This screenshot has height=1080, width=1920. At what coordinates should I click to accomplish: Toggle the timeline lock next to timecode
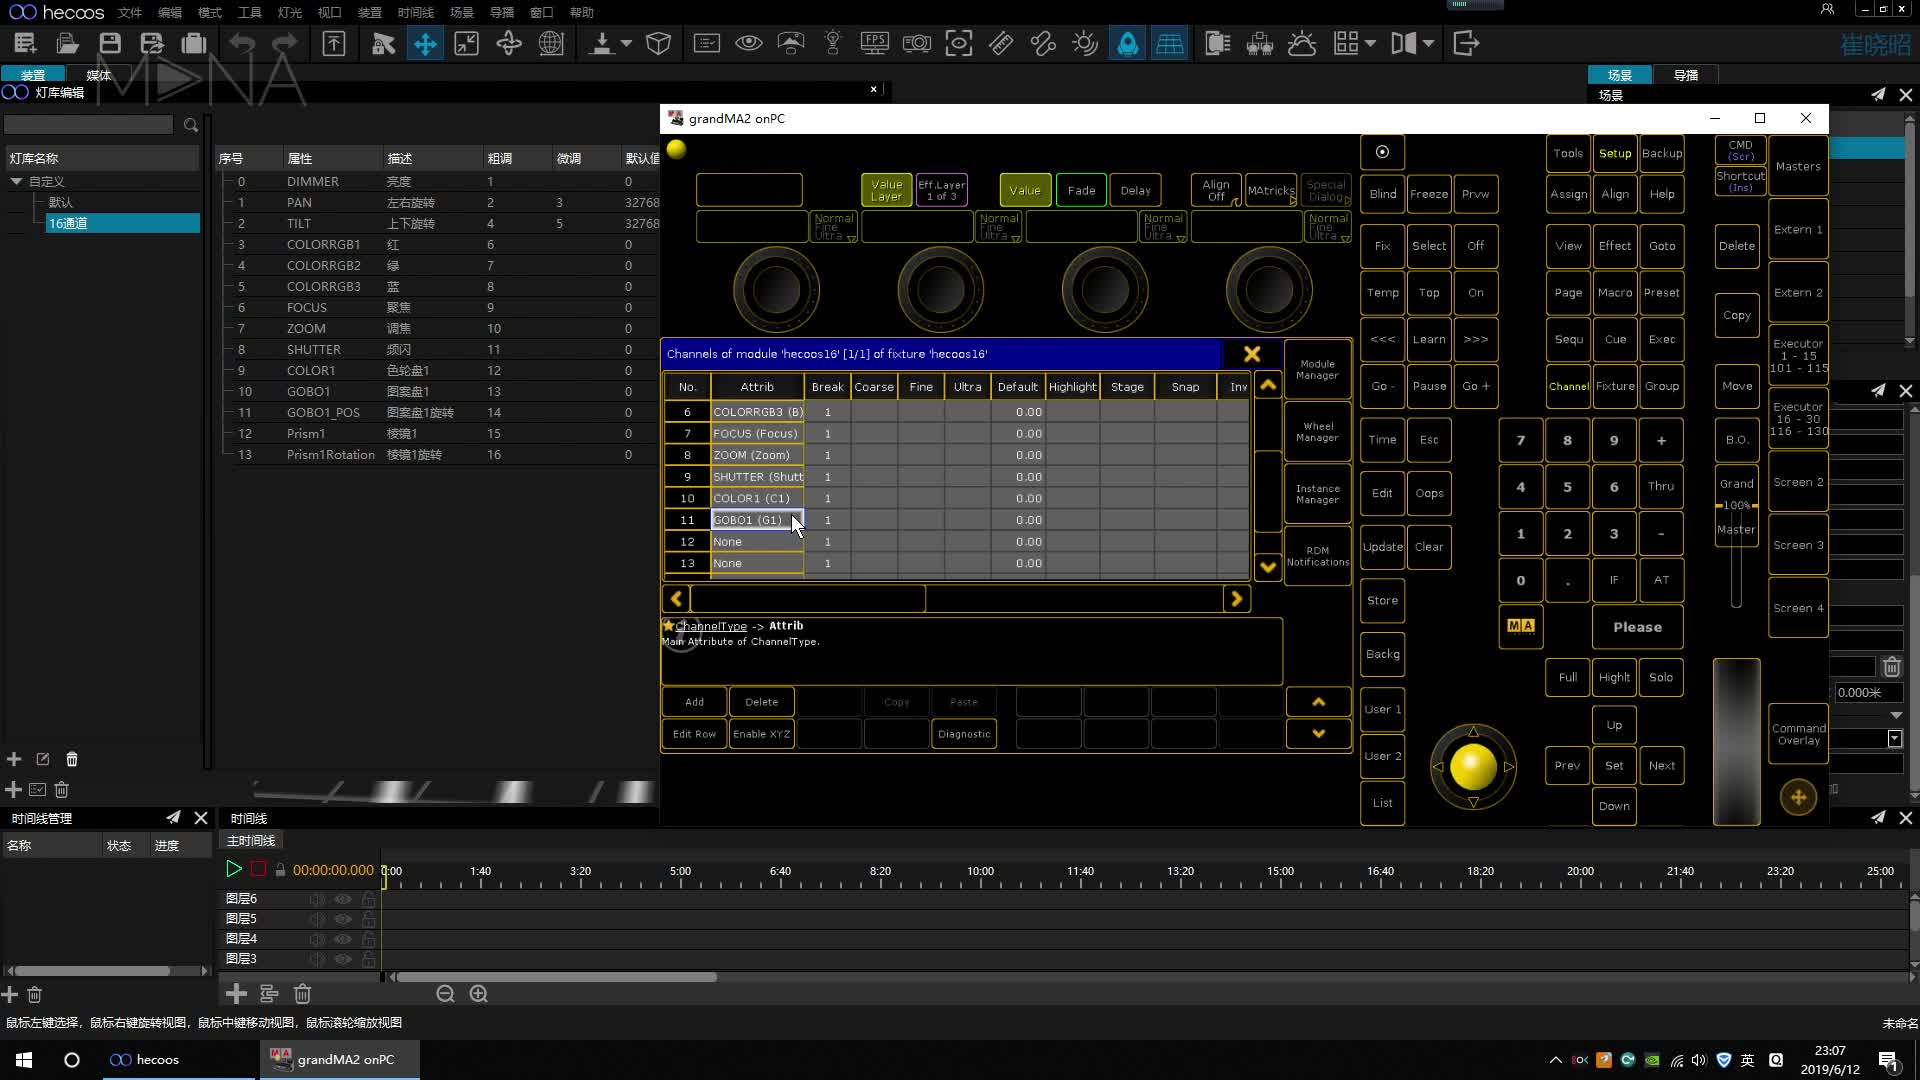point(280,870)
